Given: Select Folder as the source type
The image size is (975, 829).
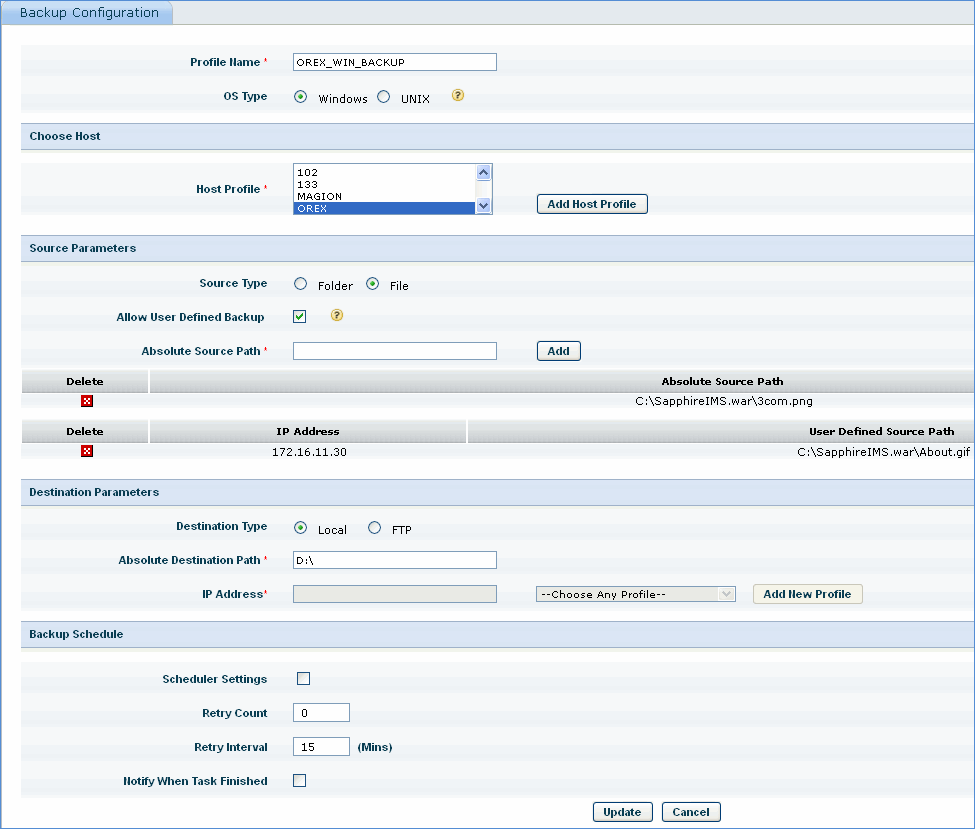Looking at the screenshot, I should click(x=301, y=284).
